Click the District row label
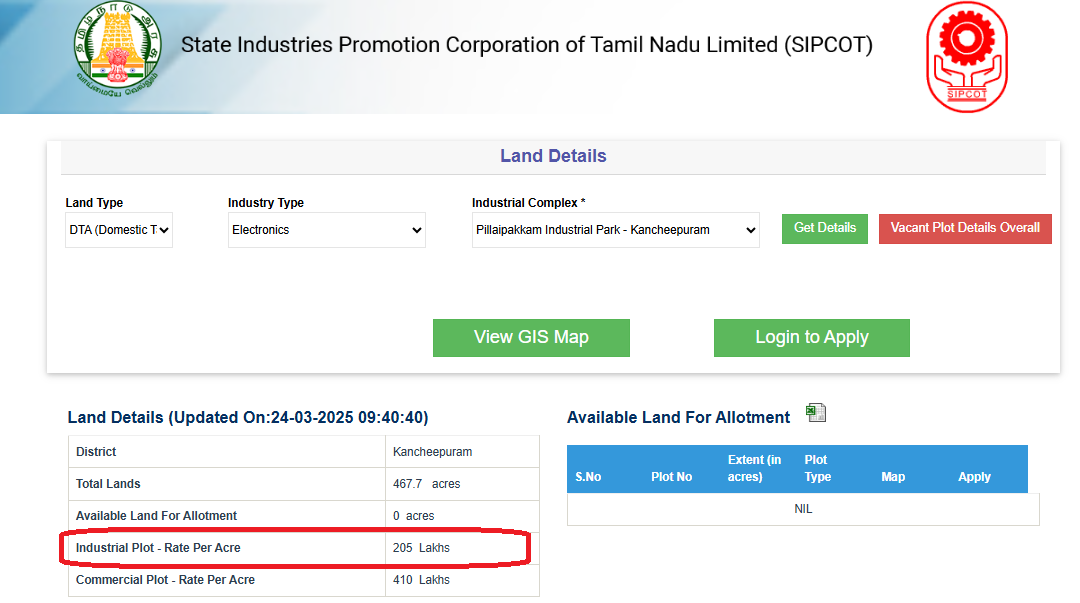Viewport: 1080px width, 603px height. [96, 452]
